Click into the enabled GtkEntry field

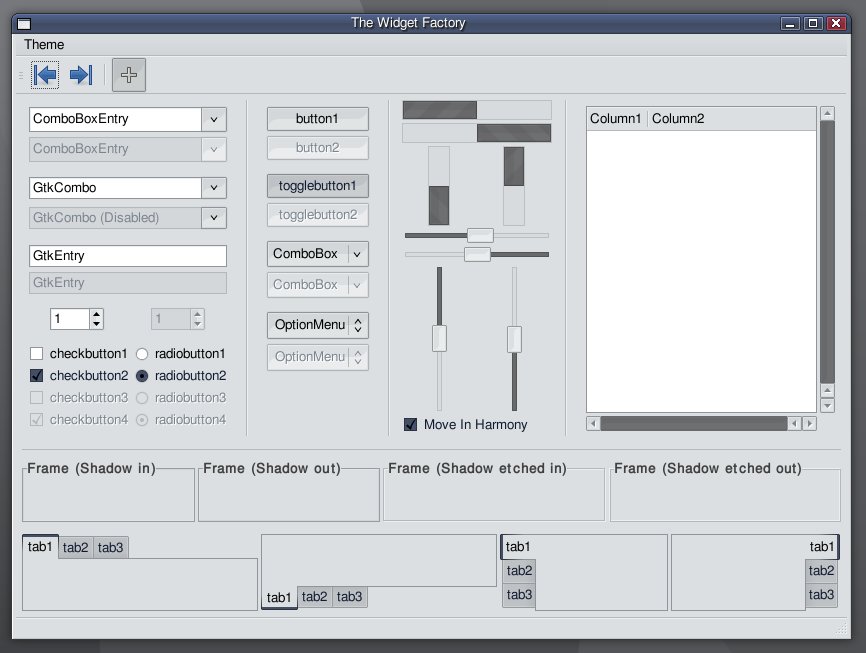tap(128, 256)
